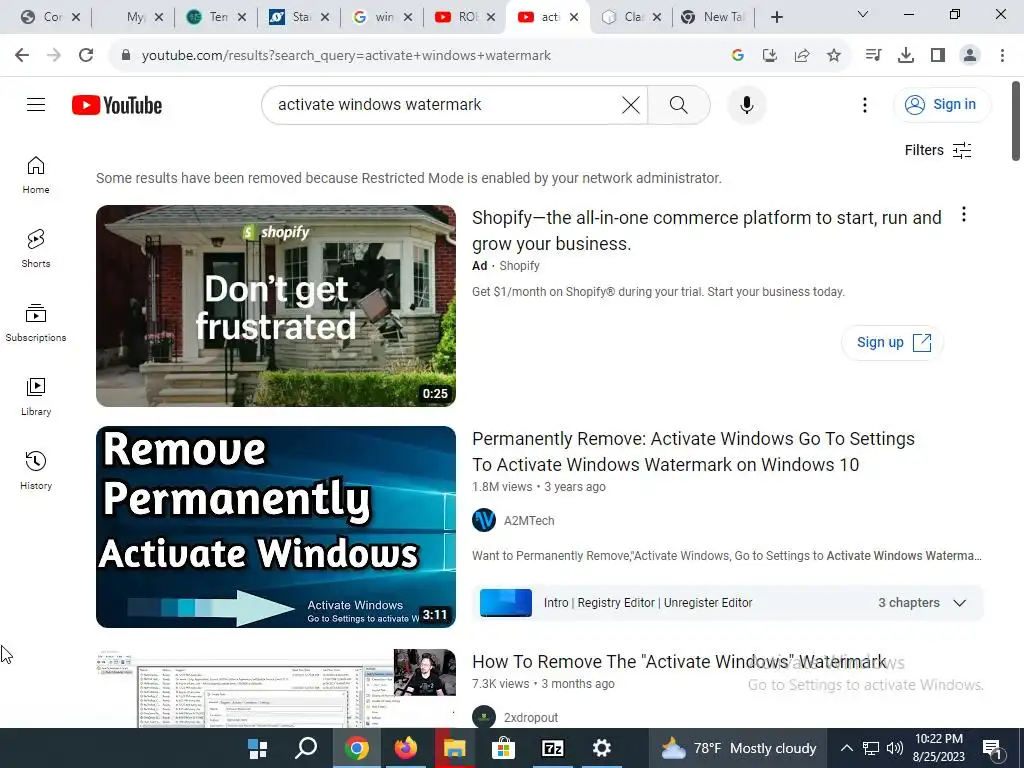Open the Shopify ad three-dot menu
1024x768 pixels.
[963, 214]
